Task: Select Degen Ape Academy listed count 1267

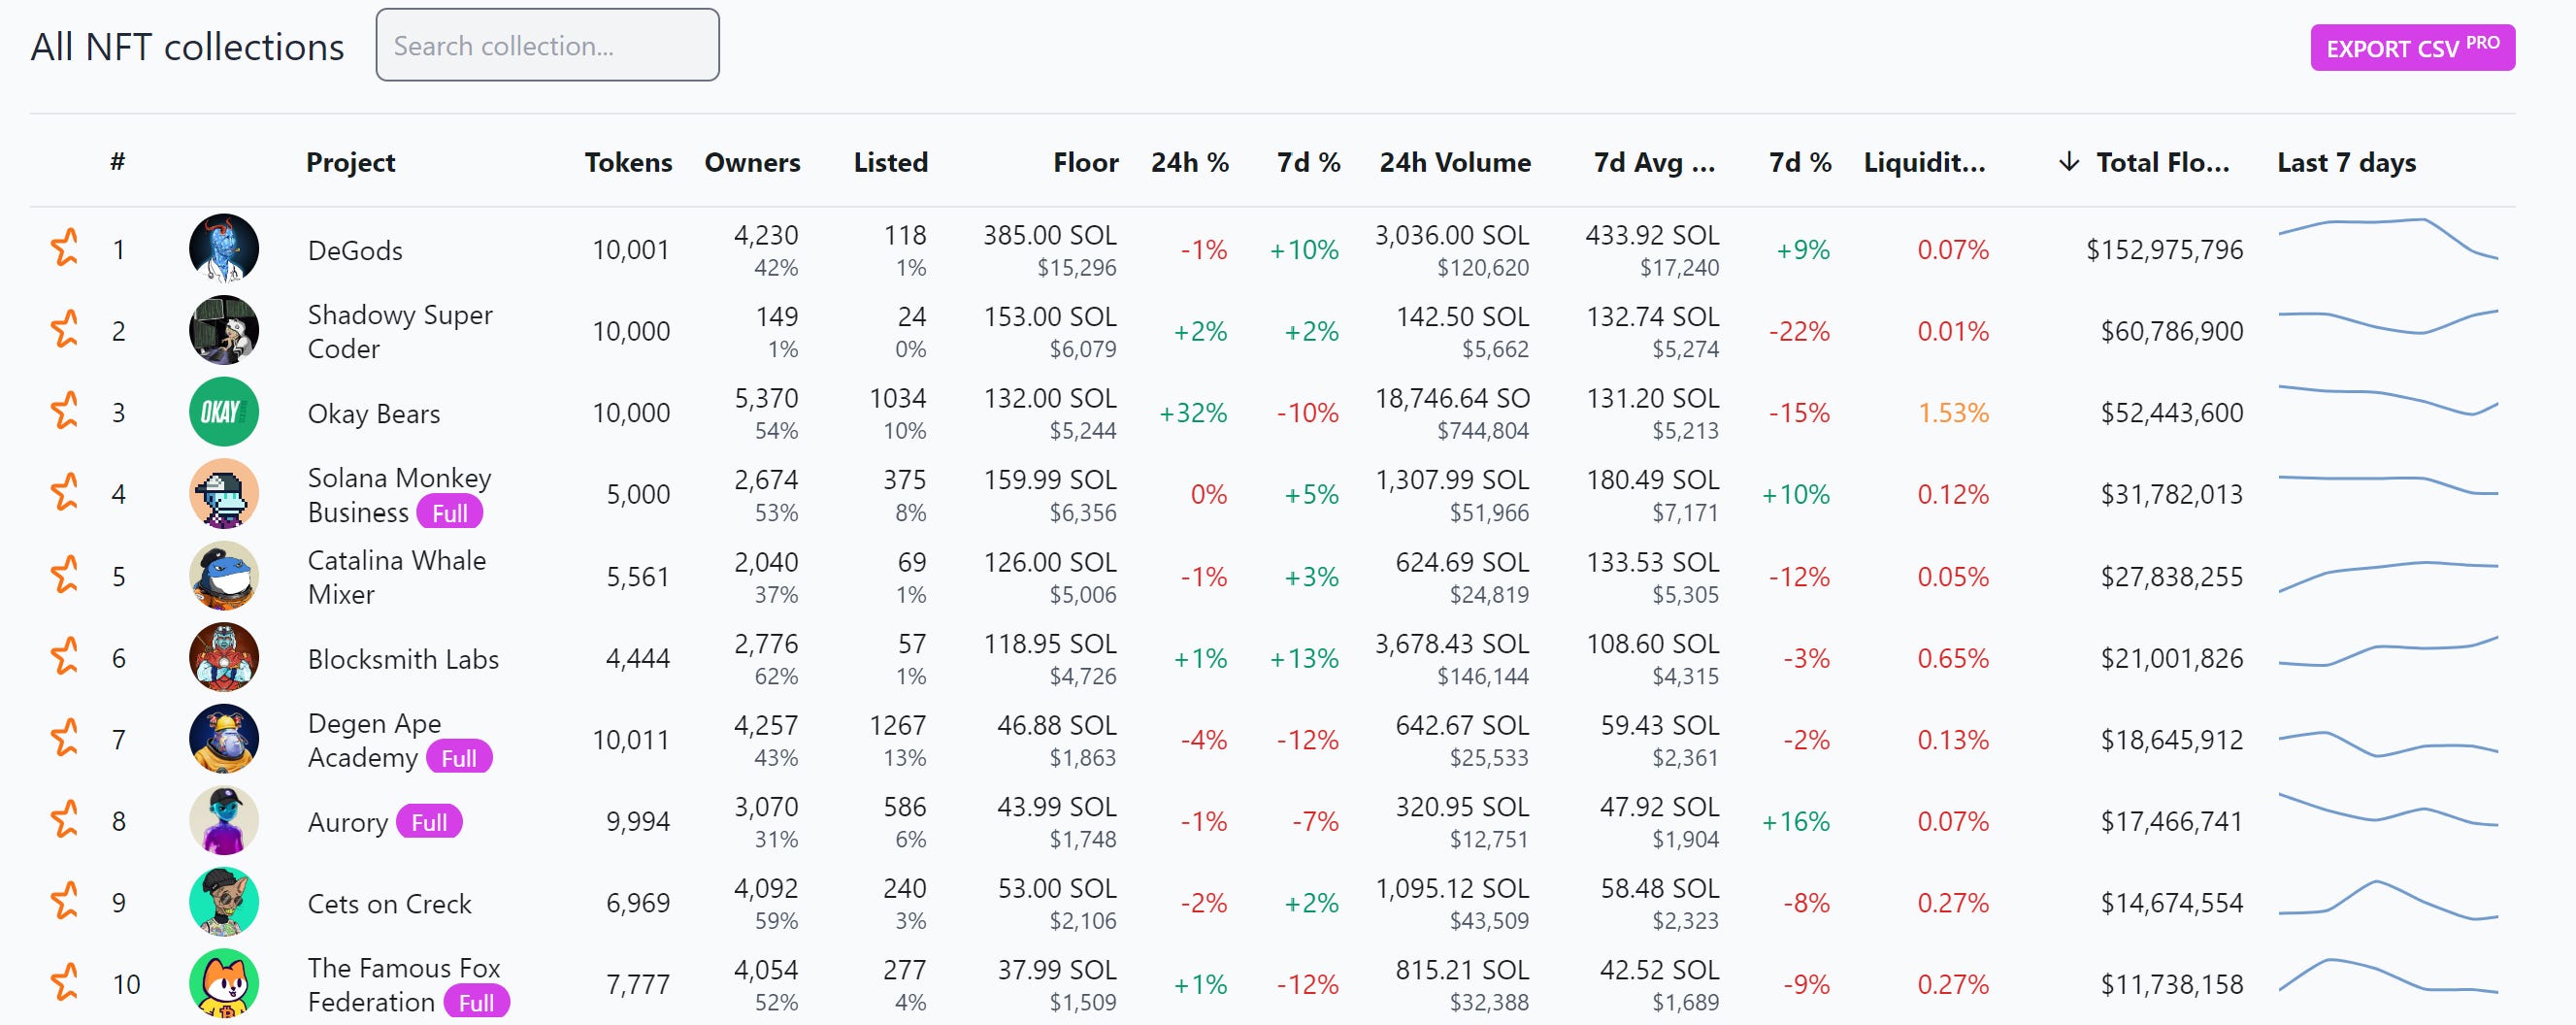Action: (x=897, y=724)
